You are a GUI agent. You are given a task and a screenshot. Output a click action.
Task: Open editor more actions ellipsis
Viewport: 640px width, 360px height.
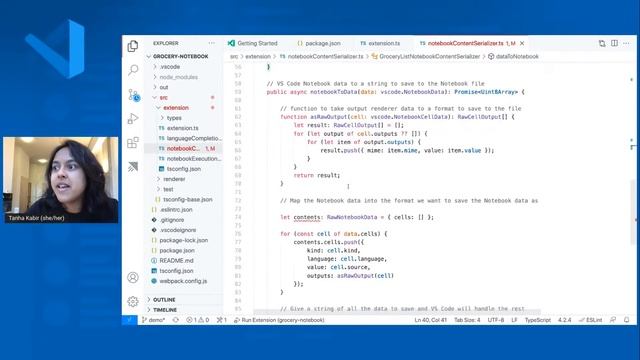coord(627,43)
